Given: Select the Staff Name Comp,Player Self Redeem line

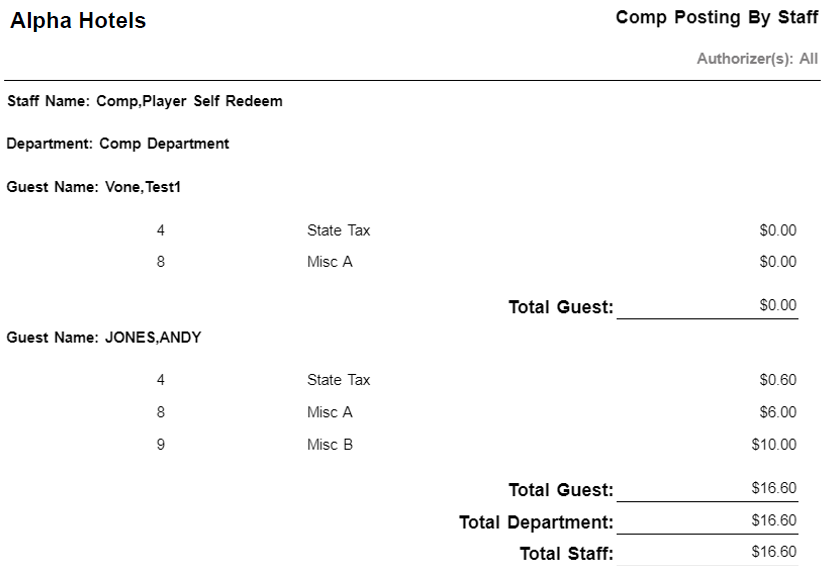Looking at the screenshot, I should click(145, 101).
